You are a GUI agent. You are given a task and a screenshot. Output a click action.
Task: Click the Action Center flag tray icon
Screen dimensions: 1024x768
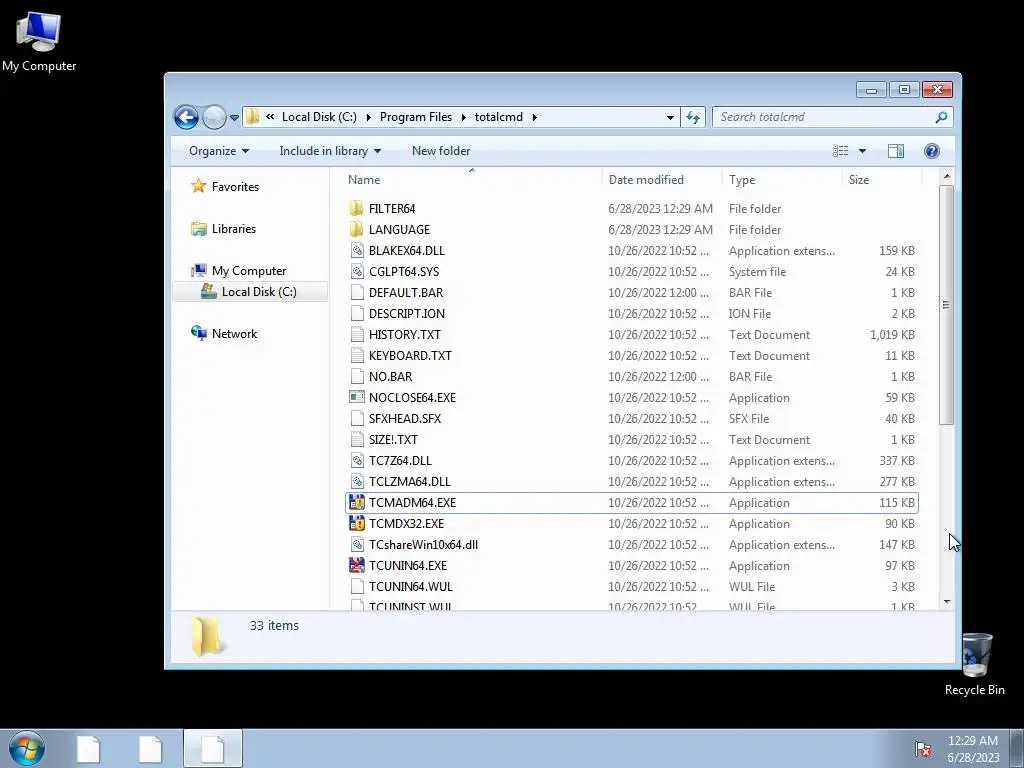(923, 749)
